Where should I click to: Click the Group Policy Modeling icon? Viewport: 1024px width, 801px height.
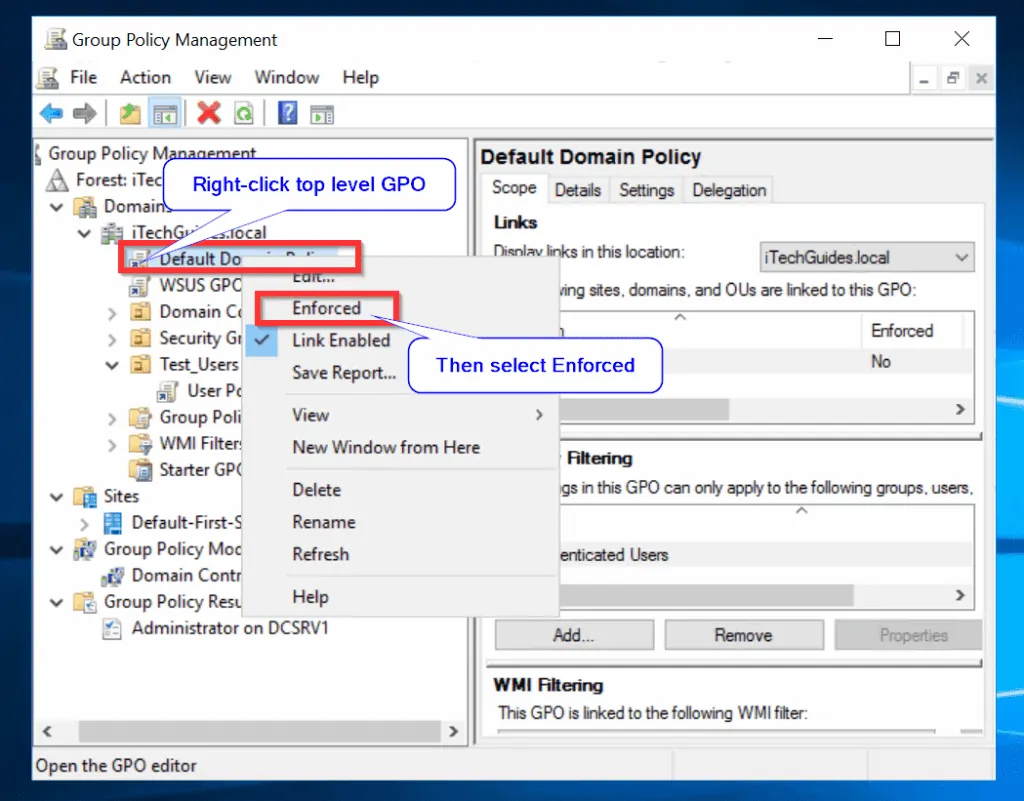point(85,549)
